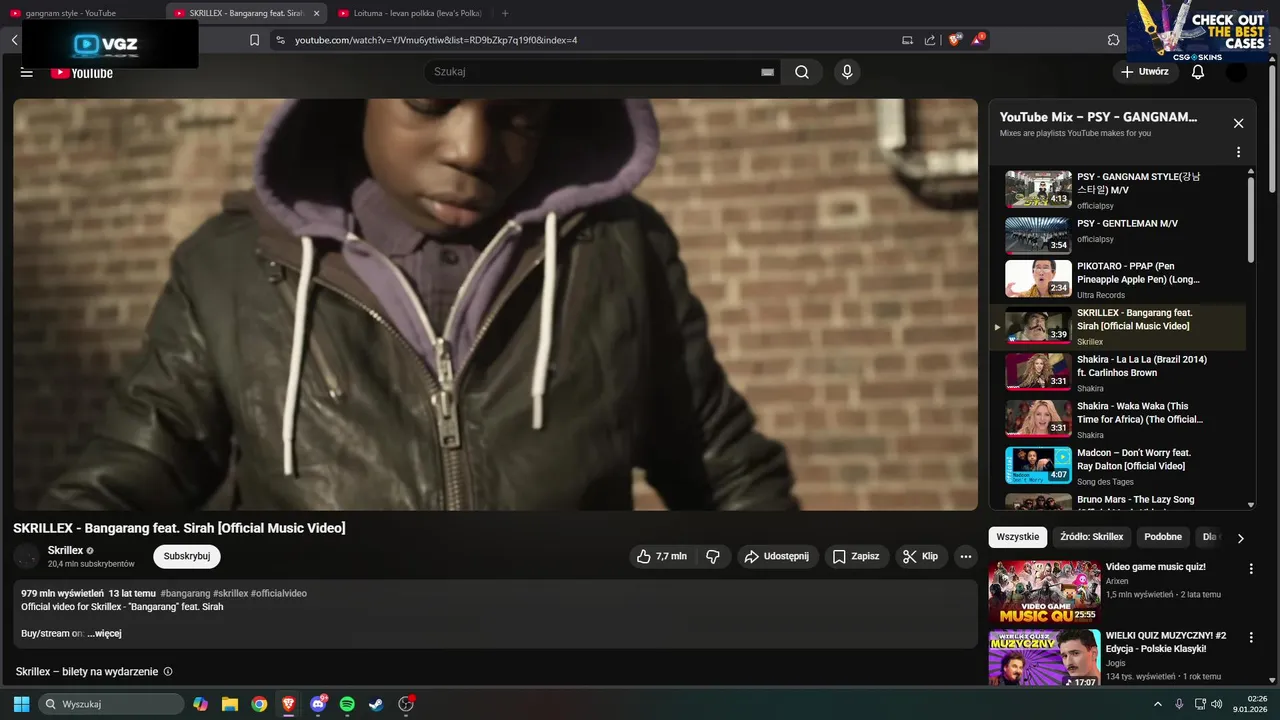The image size is (1280, 720).
Task: Close the SKRILLEX Bangarang browser tab
Action: click(x=316, y=13)
